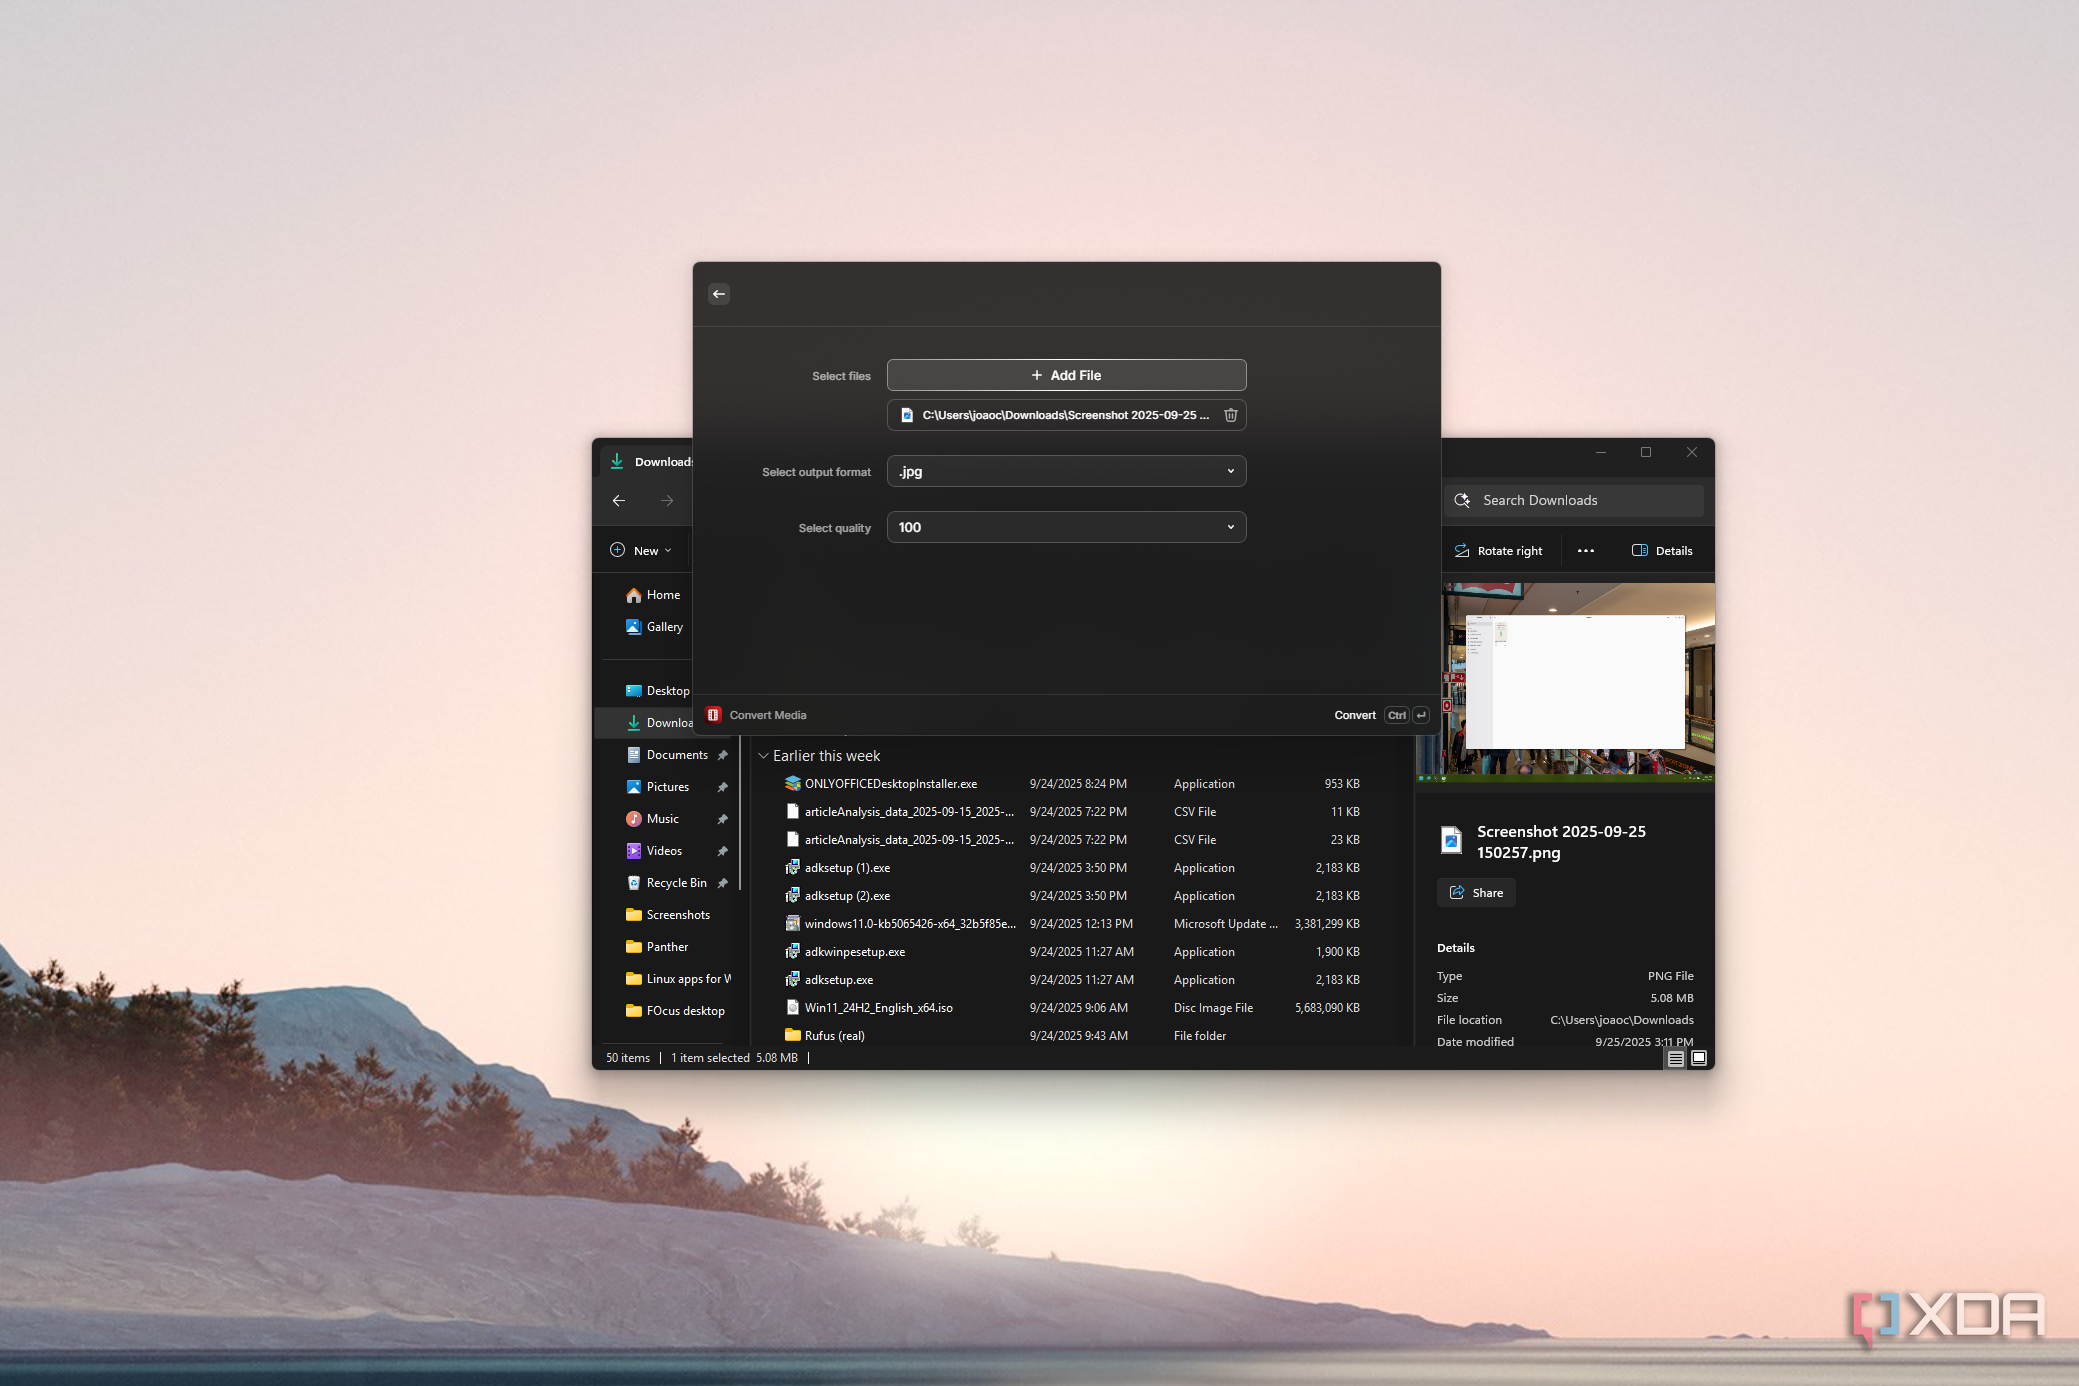Click Rotate right in Explorer toolbar
2079x1386 pixels.
pyautogui.click(x=1498, y=551)
